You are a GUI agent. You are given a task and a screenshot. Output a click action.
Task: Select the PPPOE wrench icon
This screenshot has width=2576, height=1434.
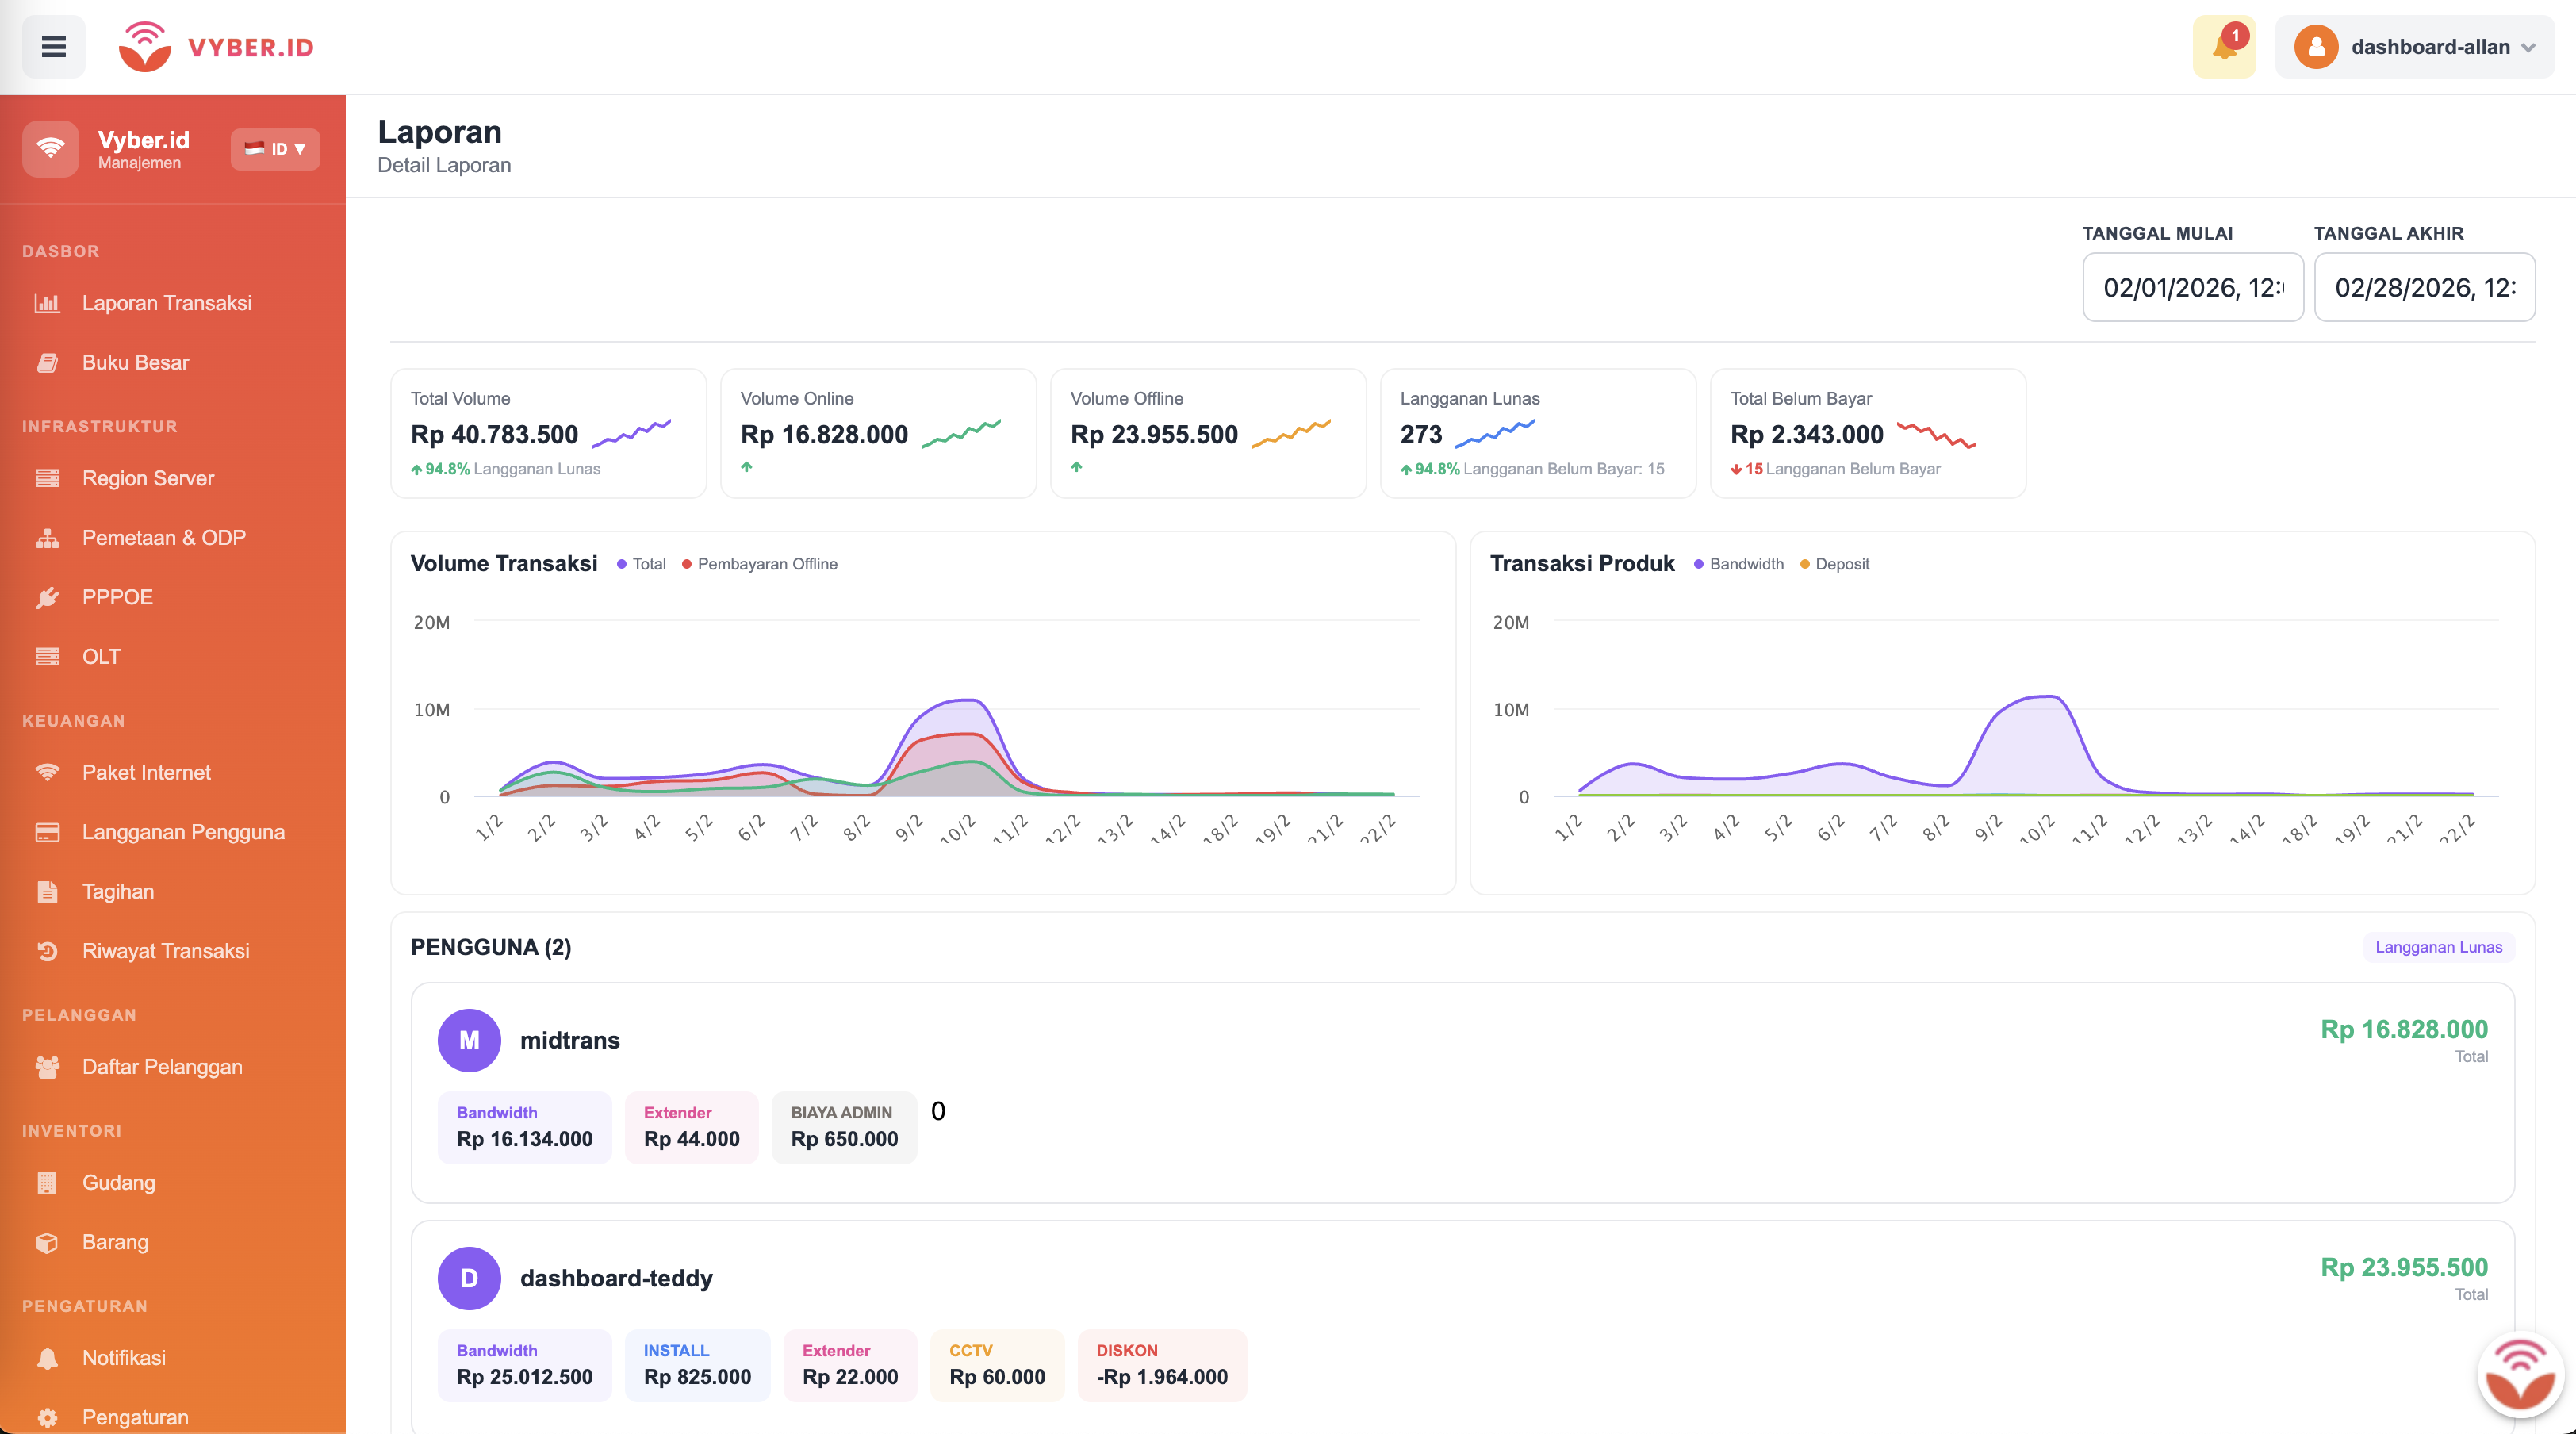48,597
